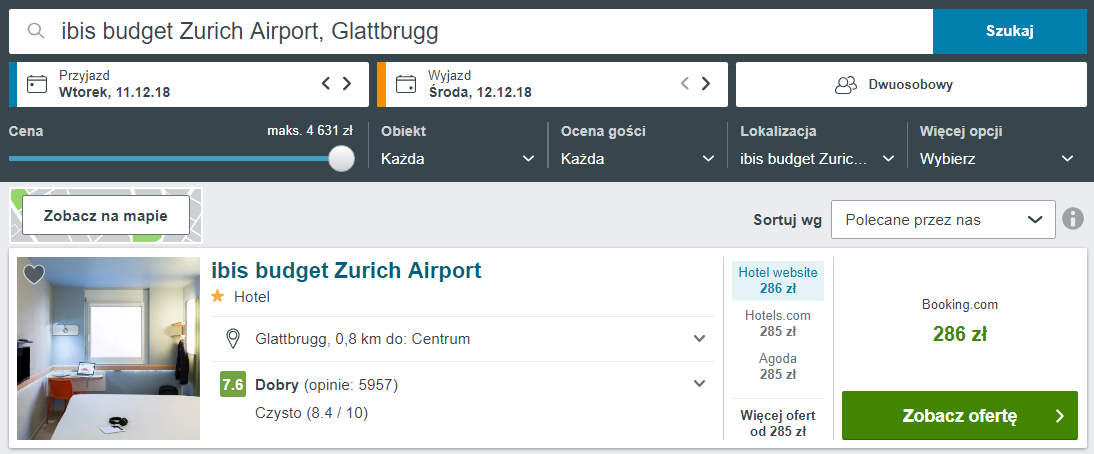Open the Ocena gości filter dropdown

coord(638,159)
